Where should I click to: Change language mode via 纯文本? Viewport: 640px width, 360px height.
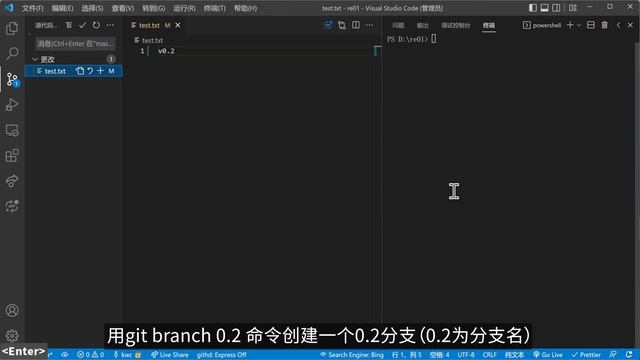[514, 355]
